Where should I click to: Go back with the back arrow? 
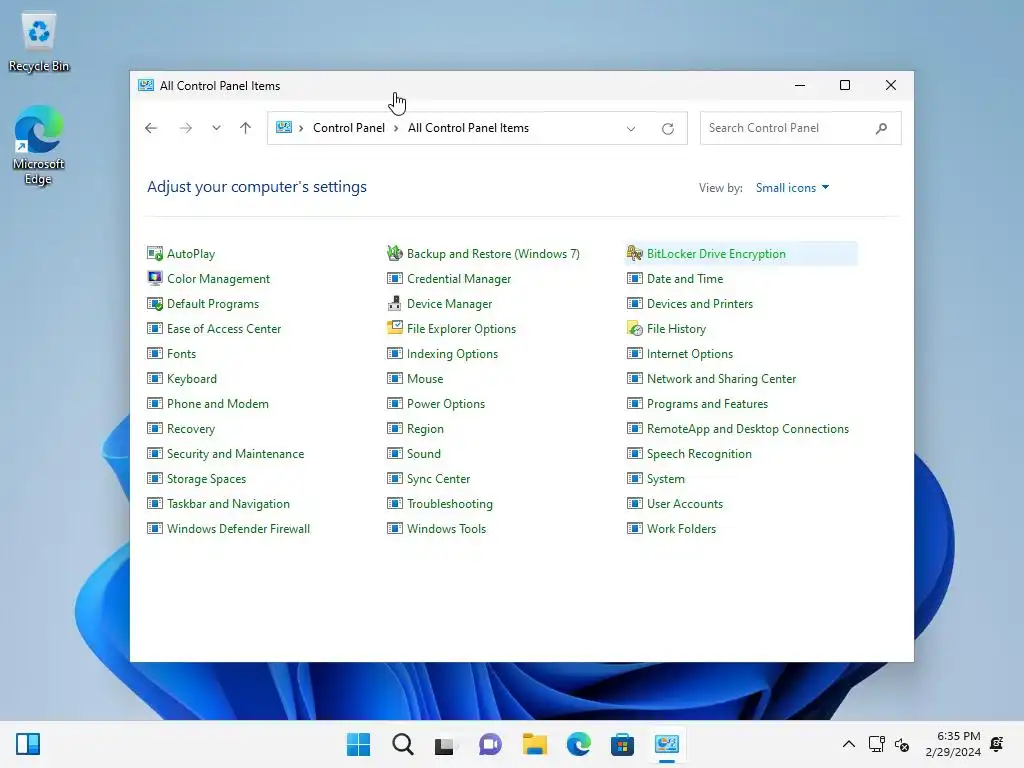151,128
